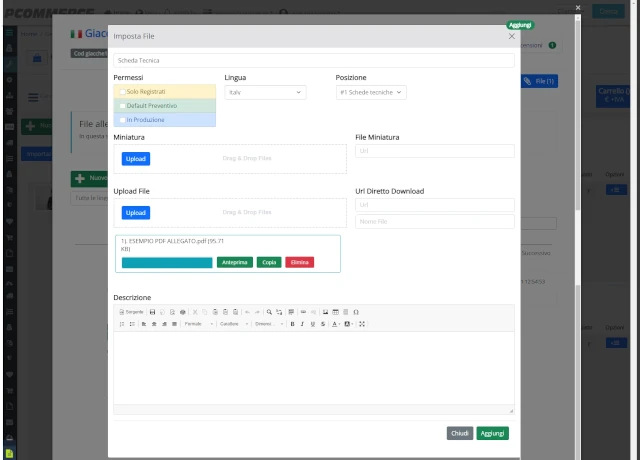Click Anteprima for the PDF file

click(x=235, y=262)
